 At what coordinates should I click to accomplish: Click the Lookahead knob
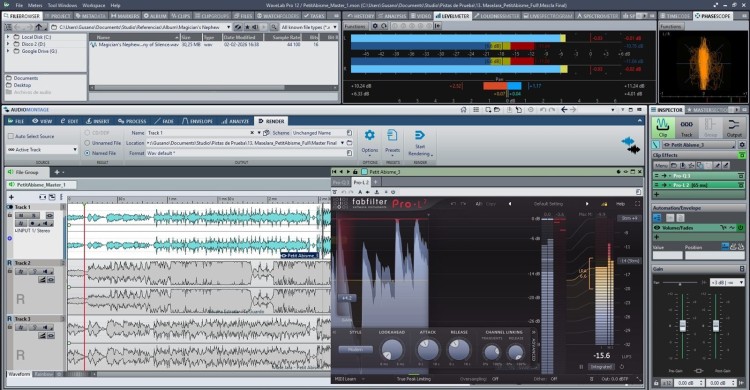coord(392,350)
